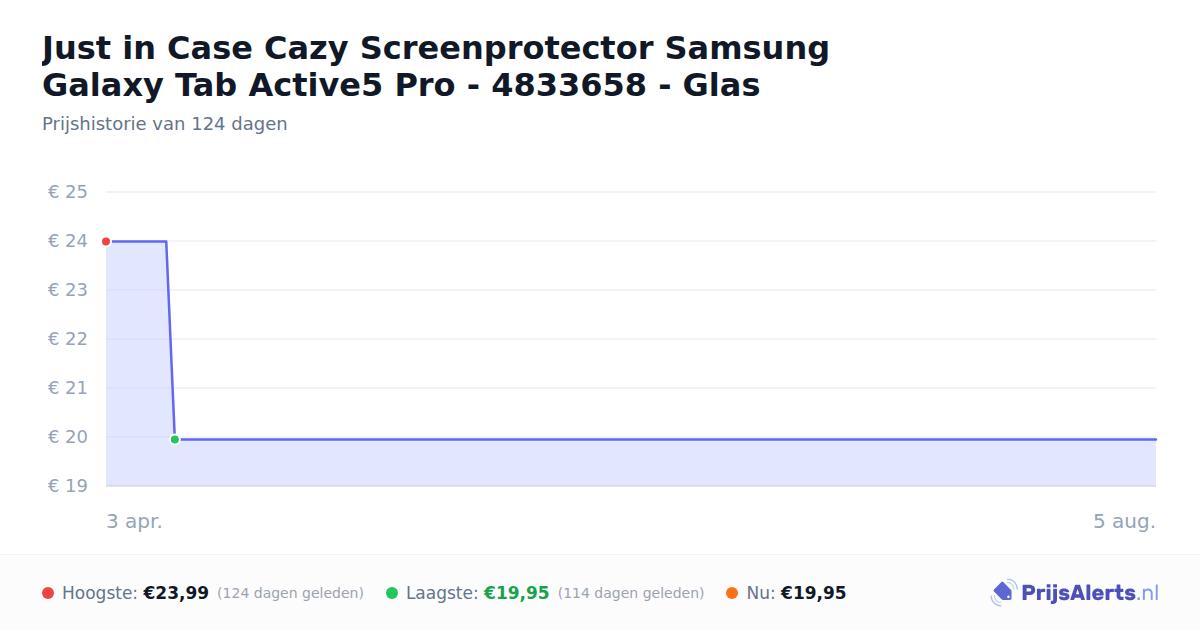Click the orange Nu legend dot
Viewport: 1200px width, 630px height.
click(x=732, y=593)
